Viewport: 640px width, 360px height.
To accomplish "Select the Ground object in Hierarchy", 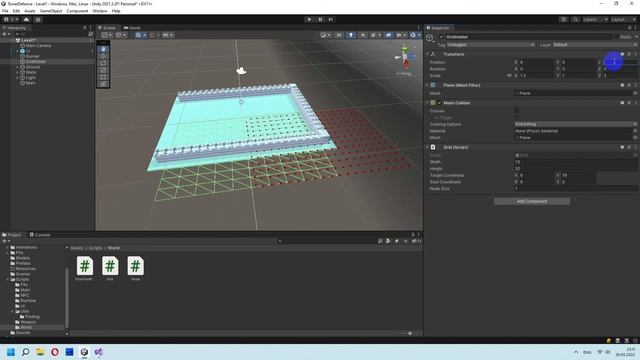I will pyautogui.click(x=33, y=67).
